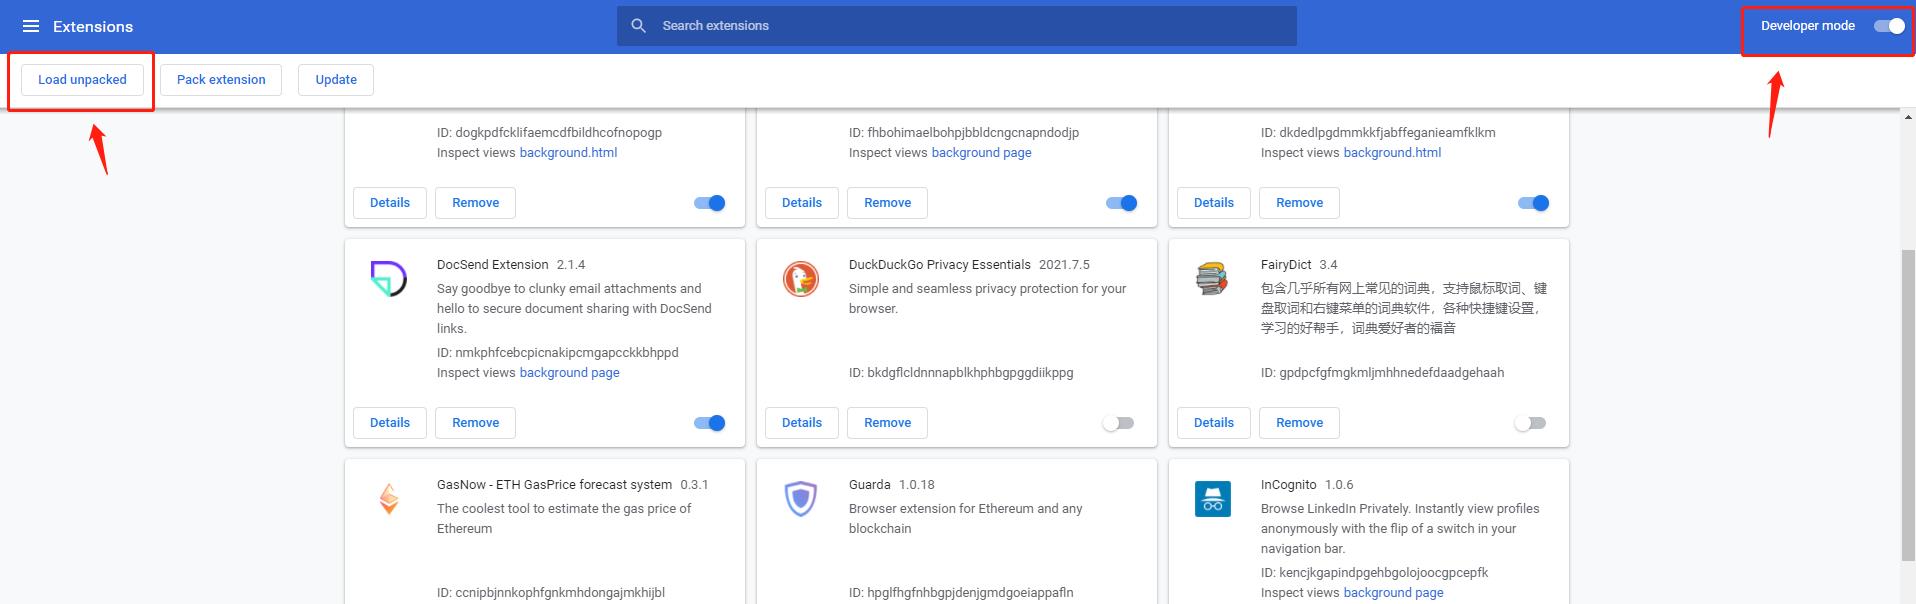Viewport: 1916px width, 604px height.
Task: Click the search magnifier icon
Action: (638, 26)
